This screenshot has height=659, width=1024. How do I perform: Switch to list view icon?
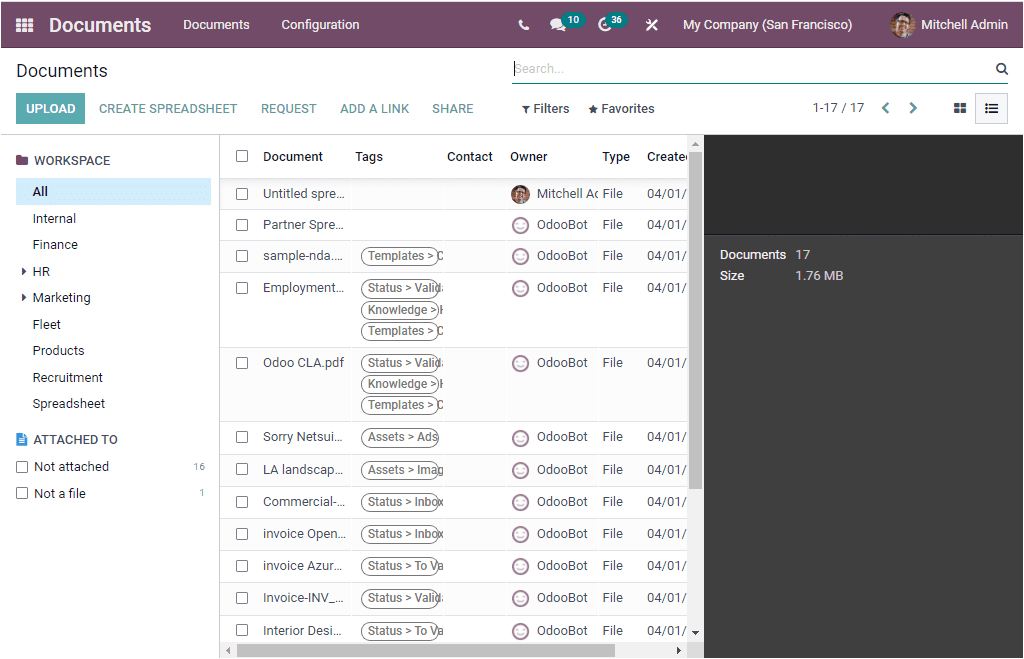point(991,108)
